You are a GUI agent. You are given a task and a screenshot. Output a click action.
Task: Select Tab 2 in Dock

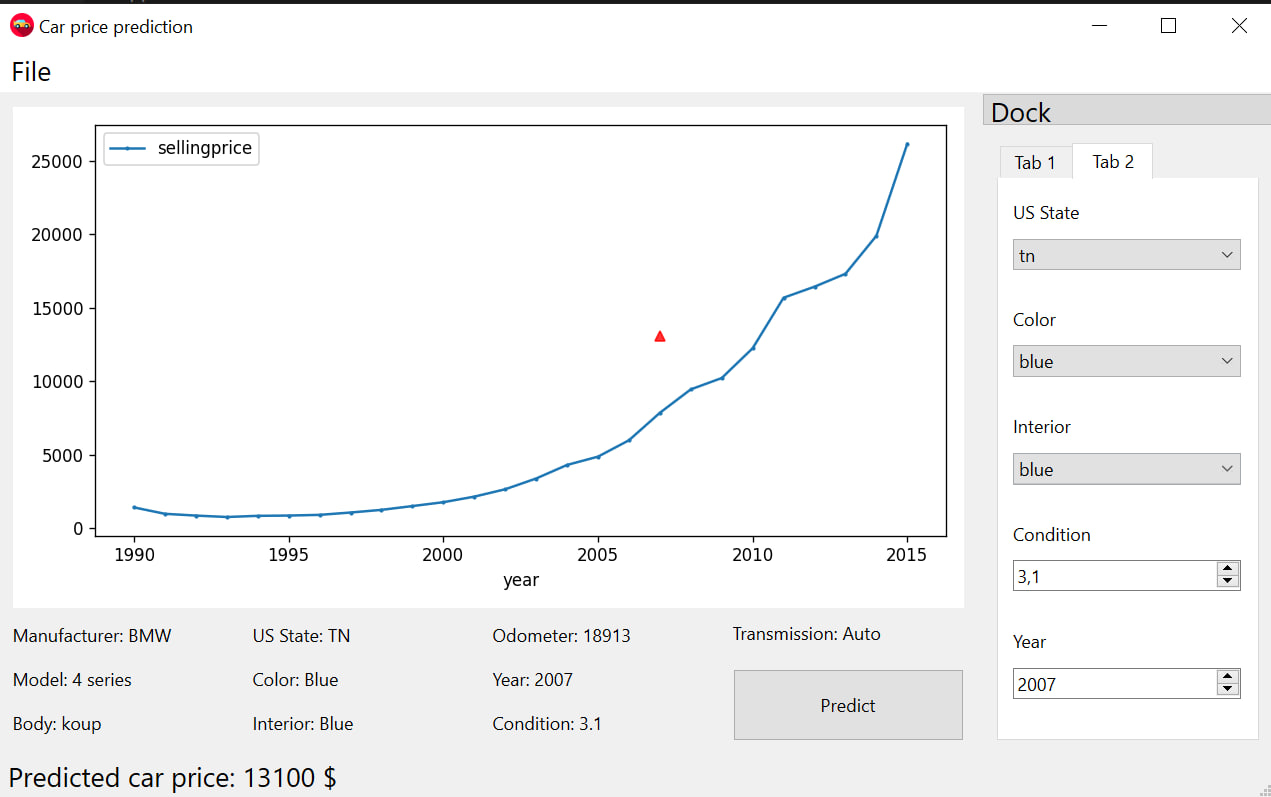click(1112, 162)
